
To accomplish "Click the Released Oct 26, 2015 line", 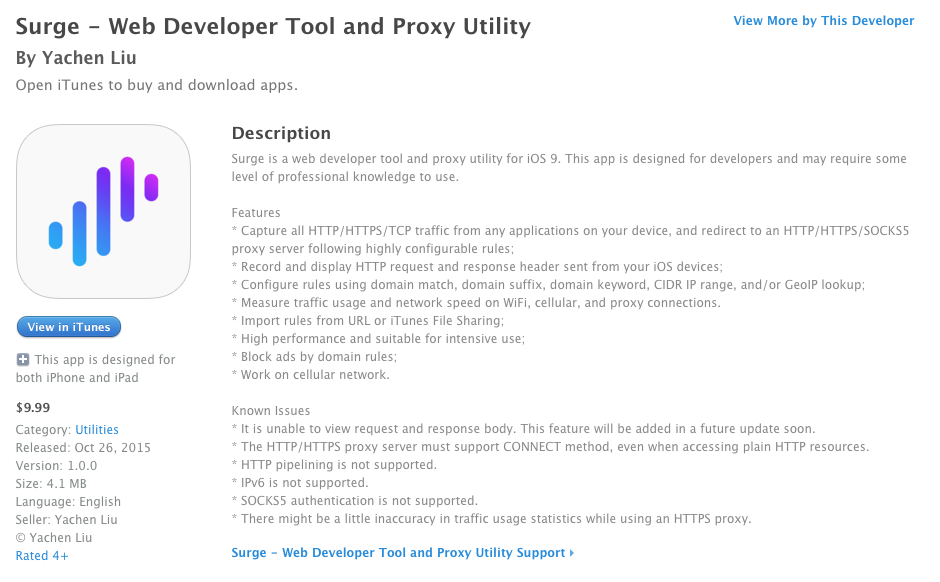I will click(83, 448).
